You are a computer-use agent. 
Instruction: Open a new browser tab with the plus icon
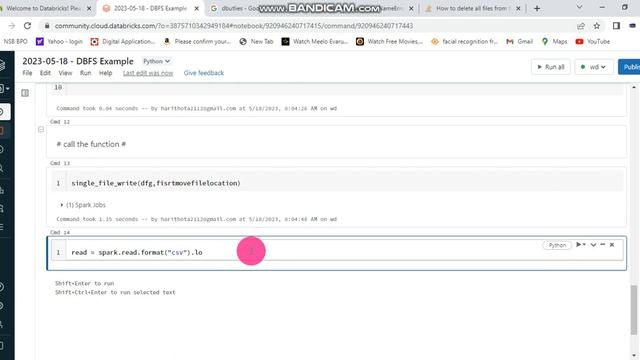click(x=537, y=8)
